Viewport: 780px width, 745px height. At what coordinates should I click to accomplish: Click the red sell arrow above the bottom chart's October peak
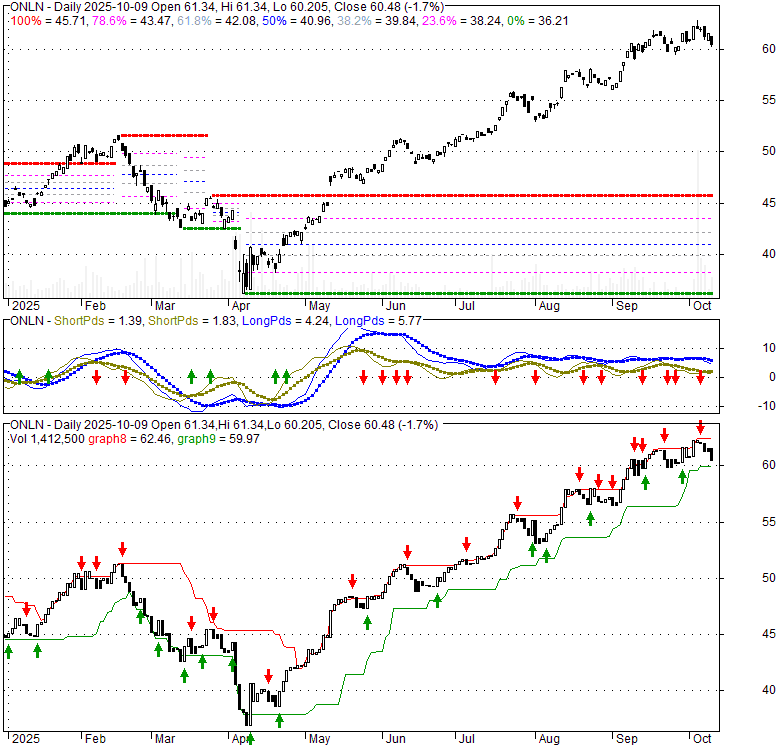point(700,427)
